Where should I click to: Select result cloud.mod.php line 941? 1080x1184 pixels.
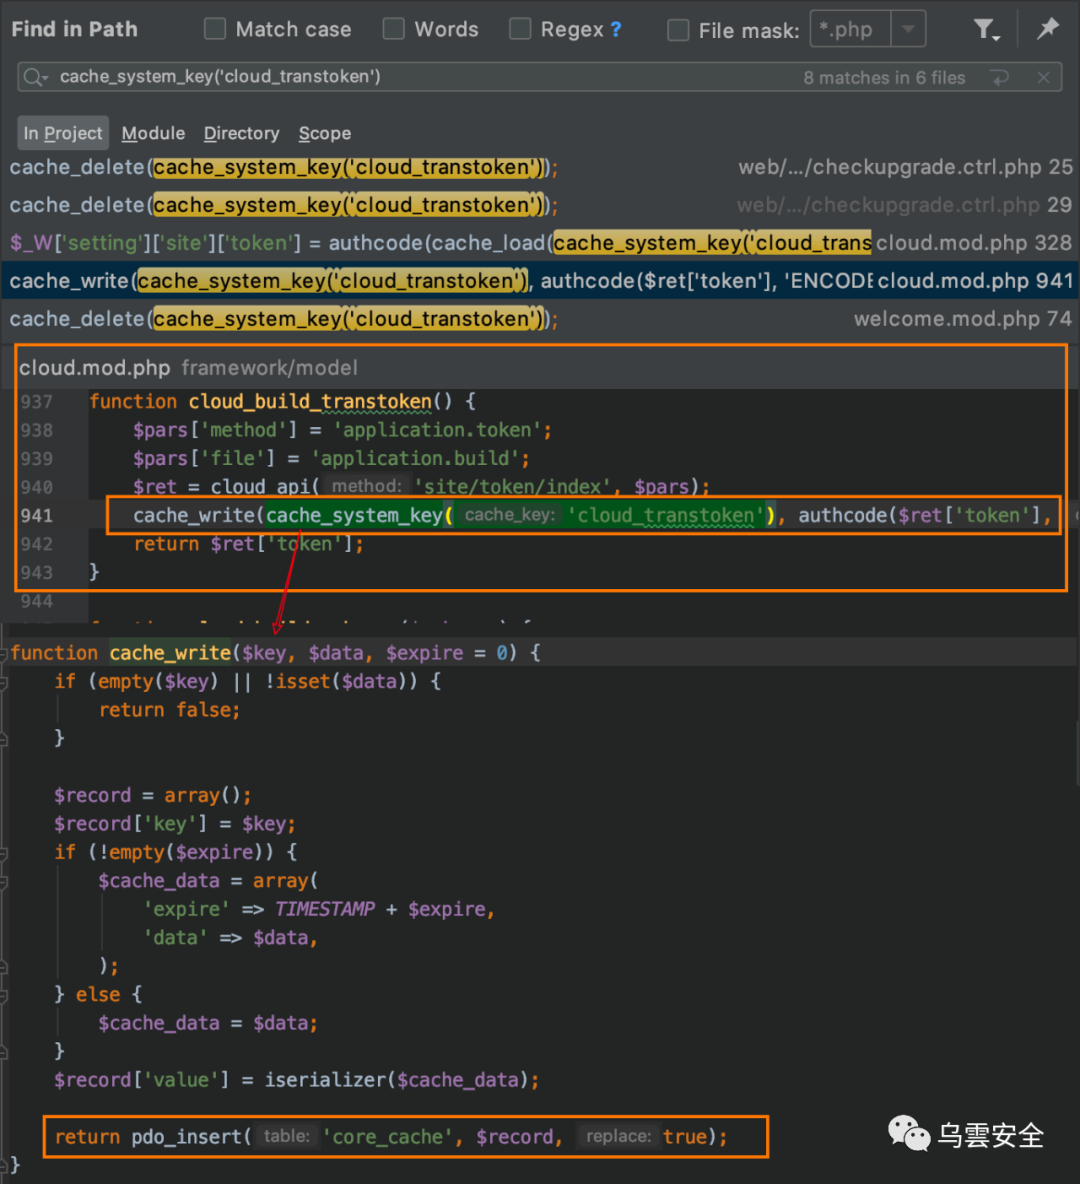540,280
